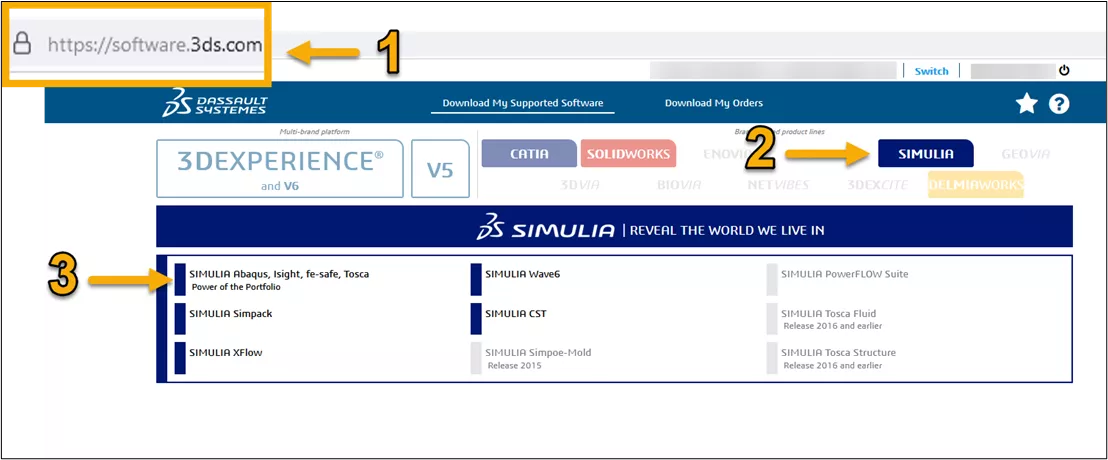Click the software.3ds.com URL field

pyautogui.click(x=155, y=46)
